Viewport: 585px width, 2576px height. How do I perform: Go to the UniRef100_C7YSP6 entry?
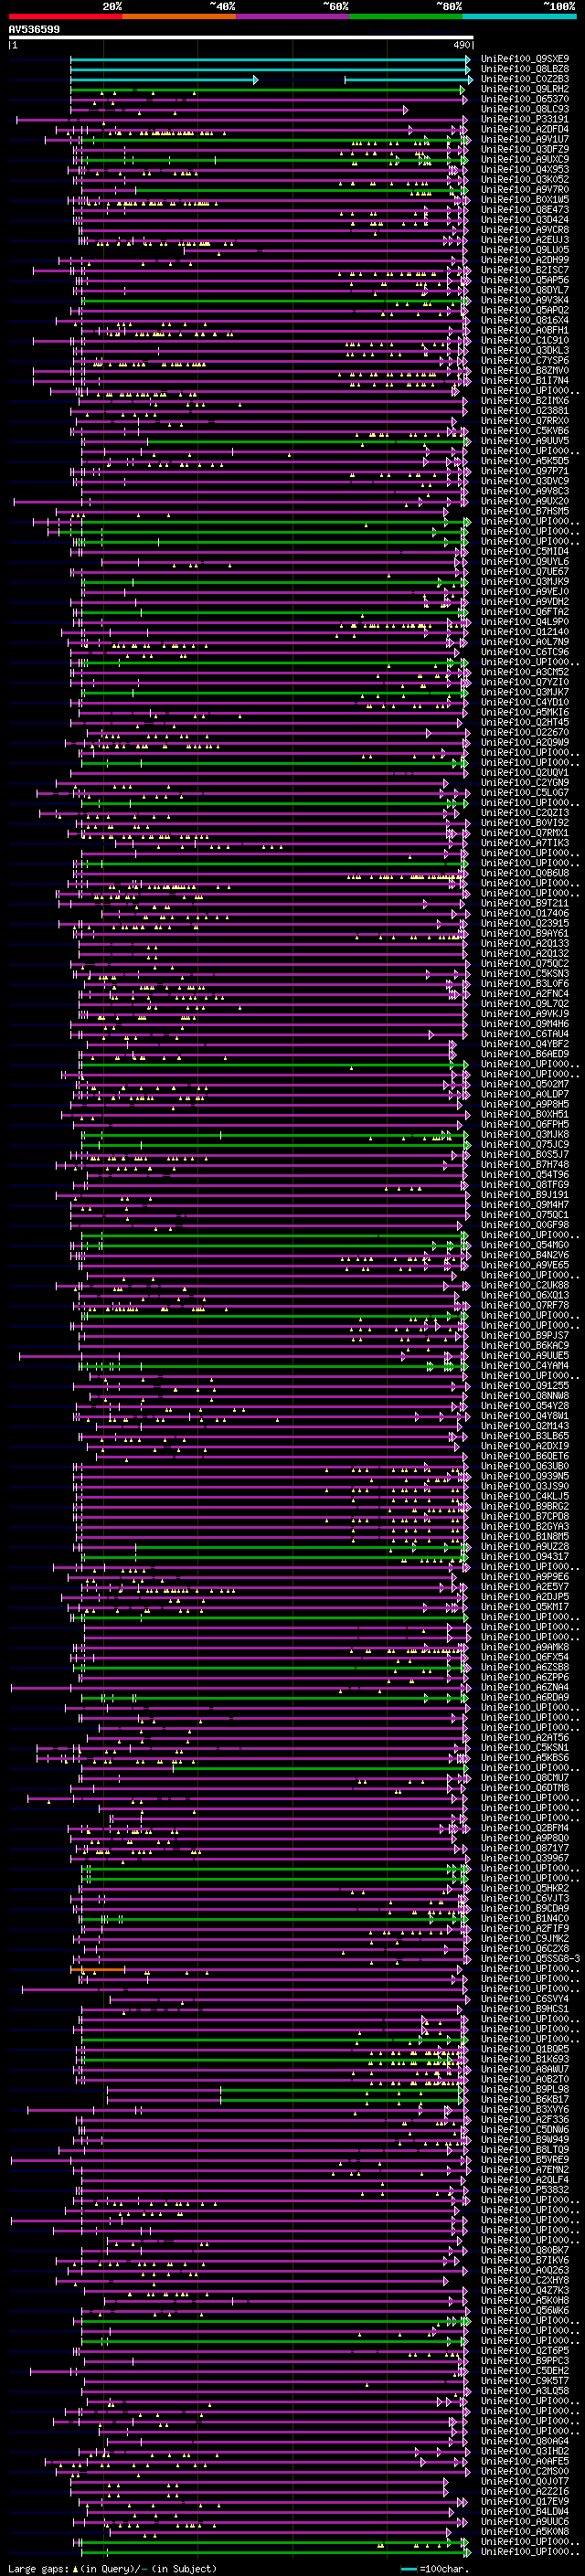[x=525, y=360]
